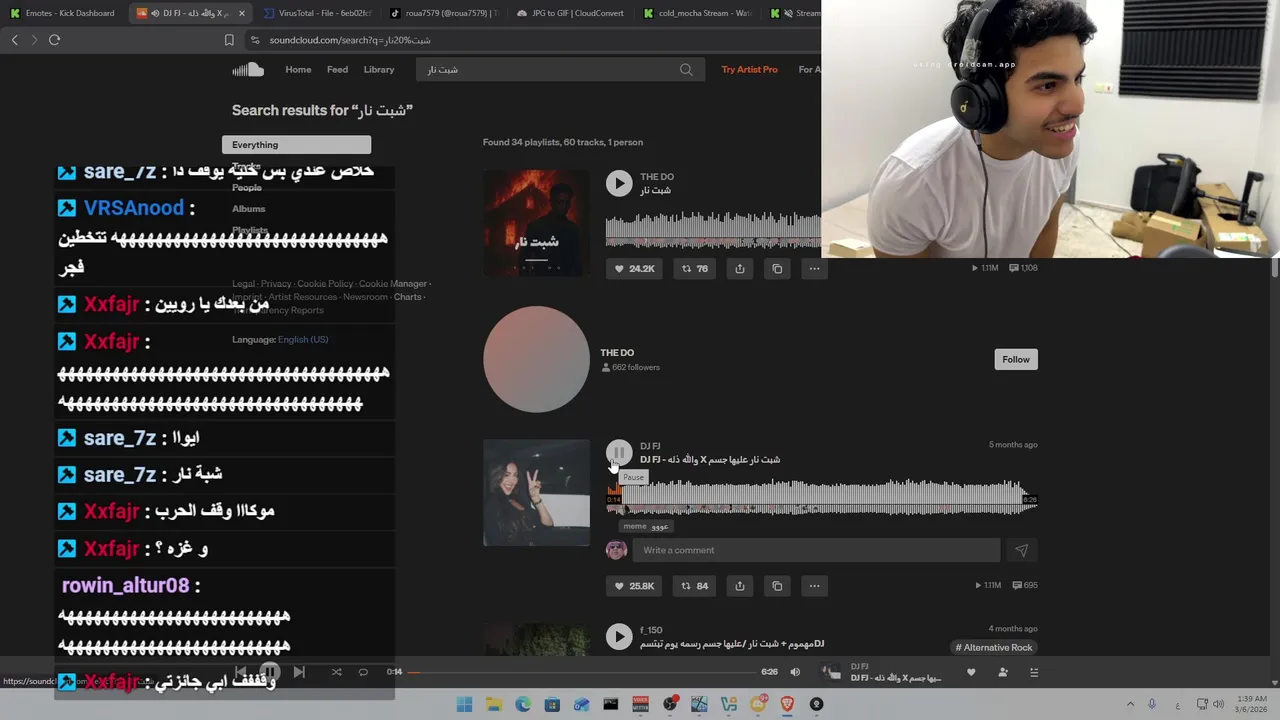Open Brave browser from the taskbar
The width and height of the screenshot is (1280, 720).
787,704
